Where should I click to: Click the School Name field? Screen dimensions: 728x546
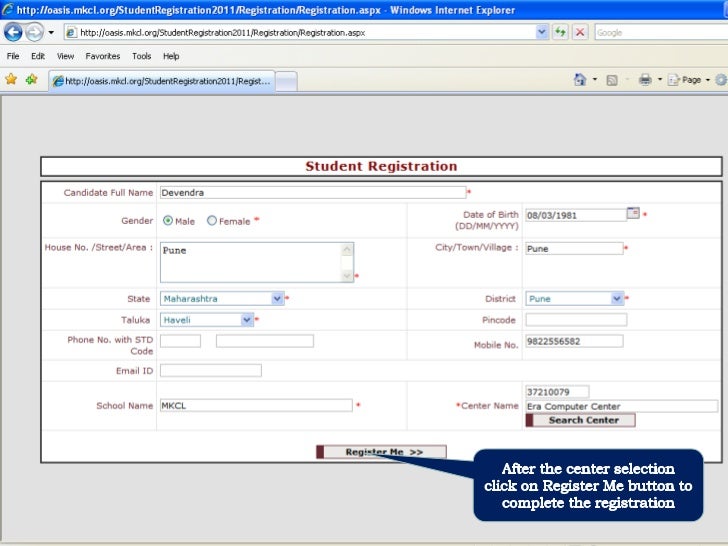256,405
